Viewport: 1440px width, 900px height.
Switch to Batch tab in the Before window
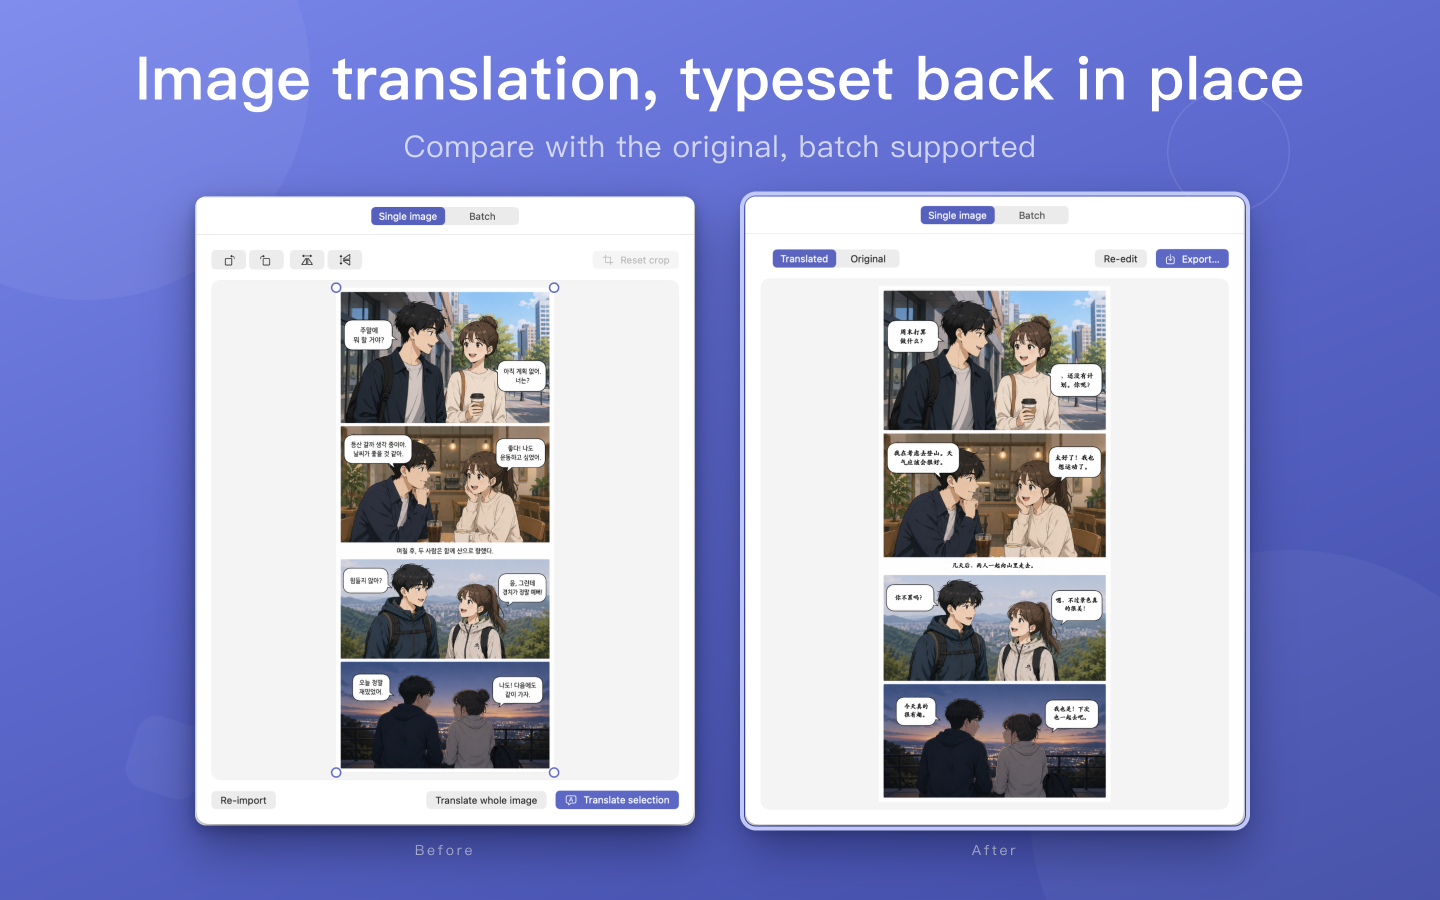482,216
